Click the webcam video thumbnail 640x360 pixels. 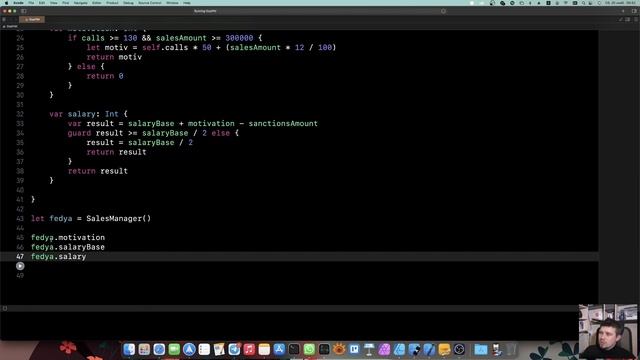608,331
